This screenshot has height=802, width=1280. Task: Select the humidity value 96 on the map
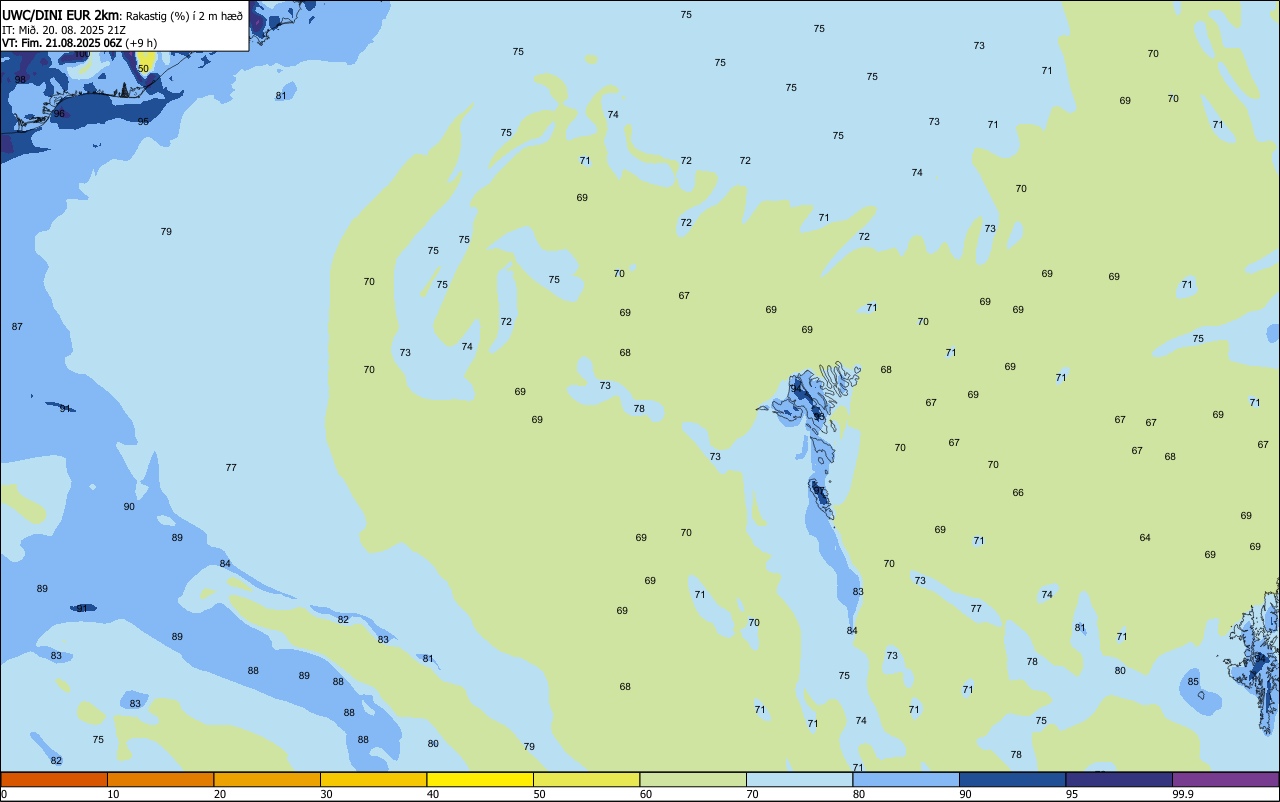click(59, 114)
